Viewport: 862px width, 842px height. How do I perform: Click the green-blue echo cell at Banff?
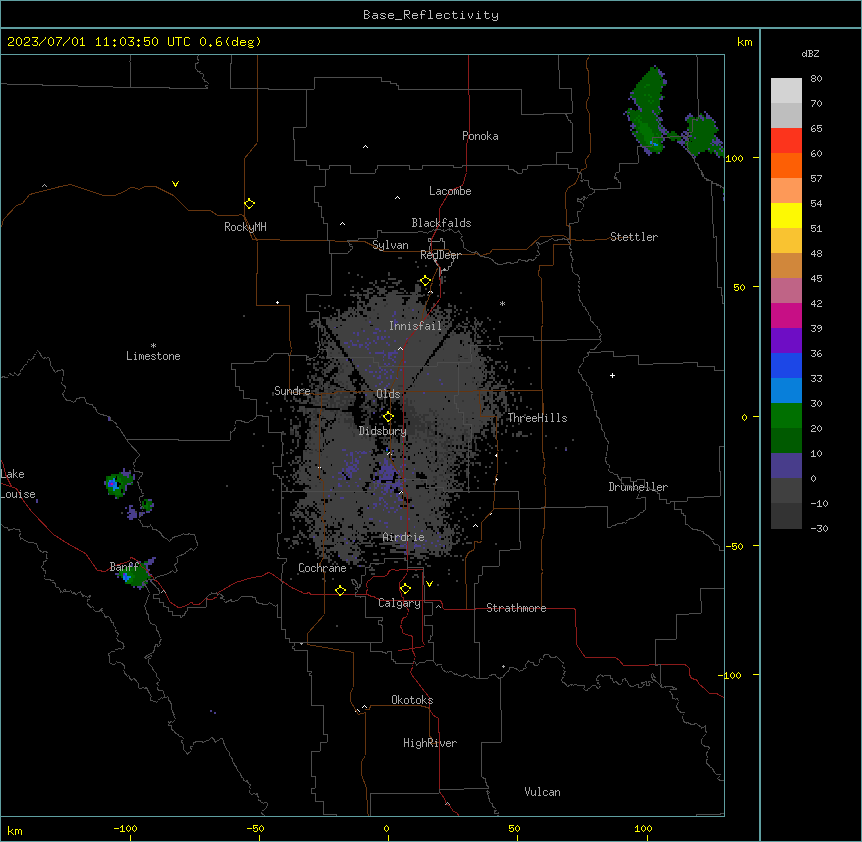(x=135, y=574)
